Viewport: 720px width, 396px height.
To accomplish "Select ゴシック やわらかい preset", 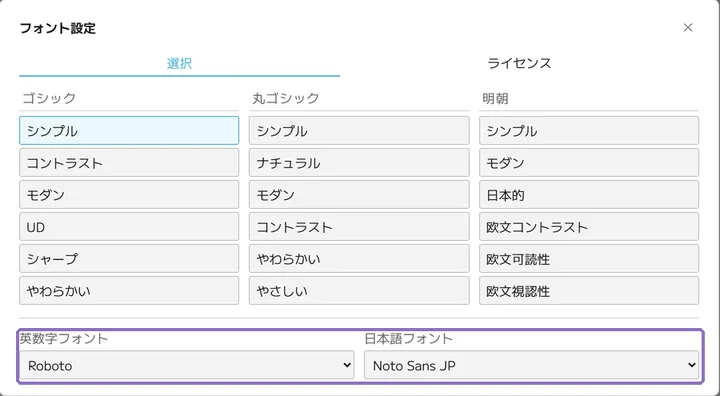I will [129, 290].
